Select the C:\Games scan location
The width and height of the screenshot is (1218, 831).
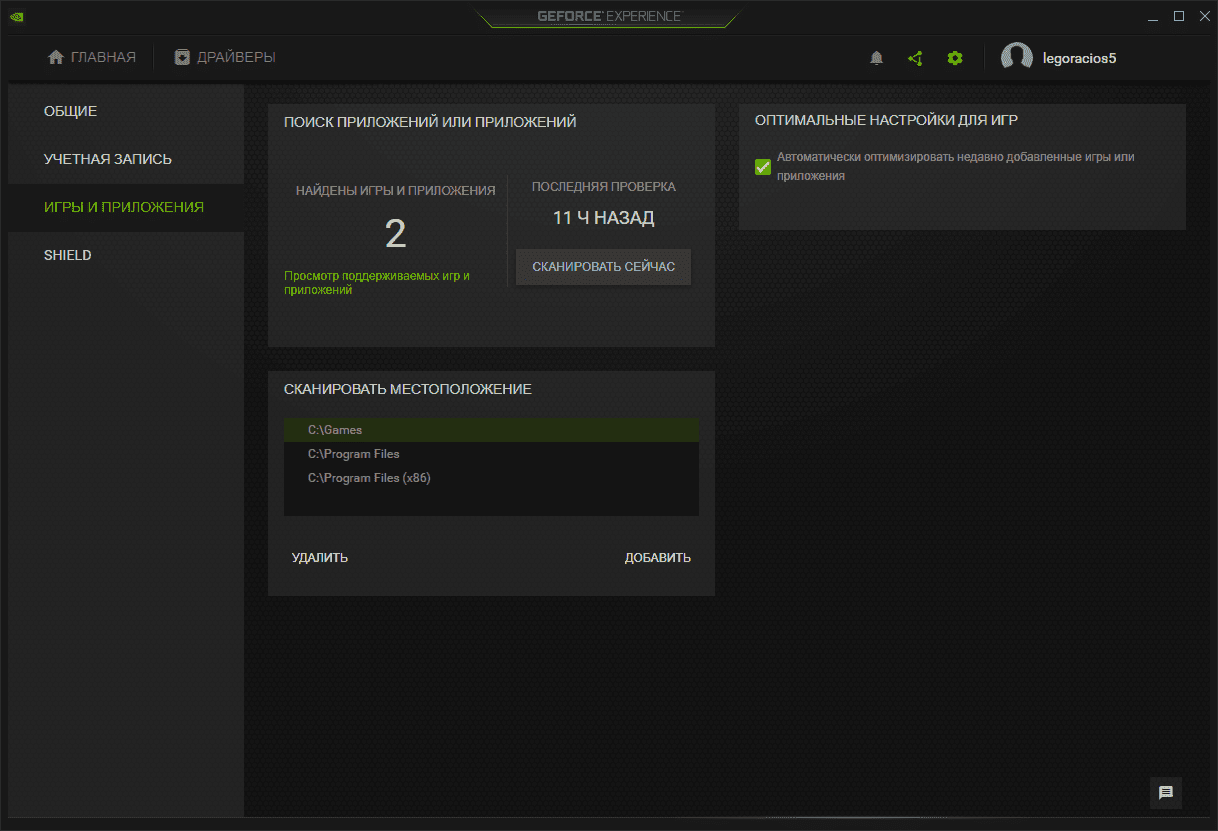491,430
